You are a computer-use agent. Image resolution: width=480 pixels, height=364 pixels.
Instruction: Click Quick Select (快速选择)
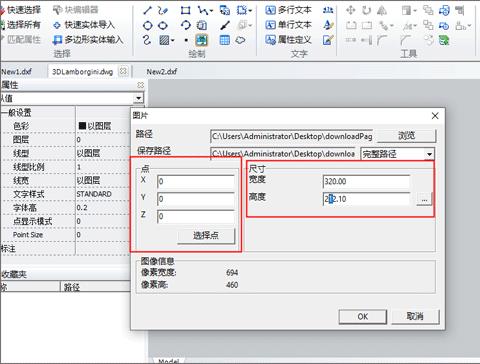pos(21,10)
